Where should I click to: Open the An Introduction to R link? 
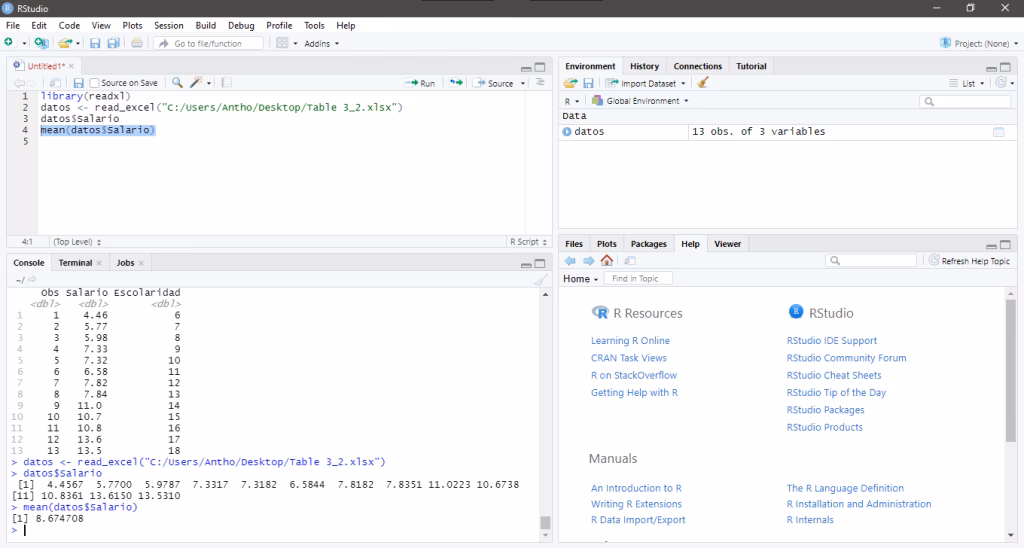636,488
